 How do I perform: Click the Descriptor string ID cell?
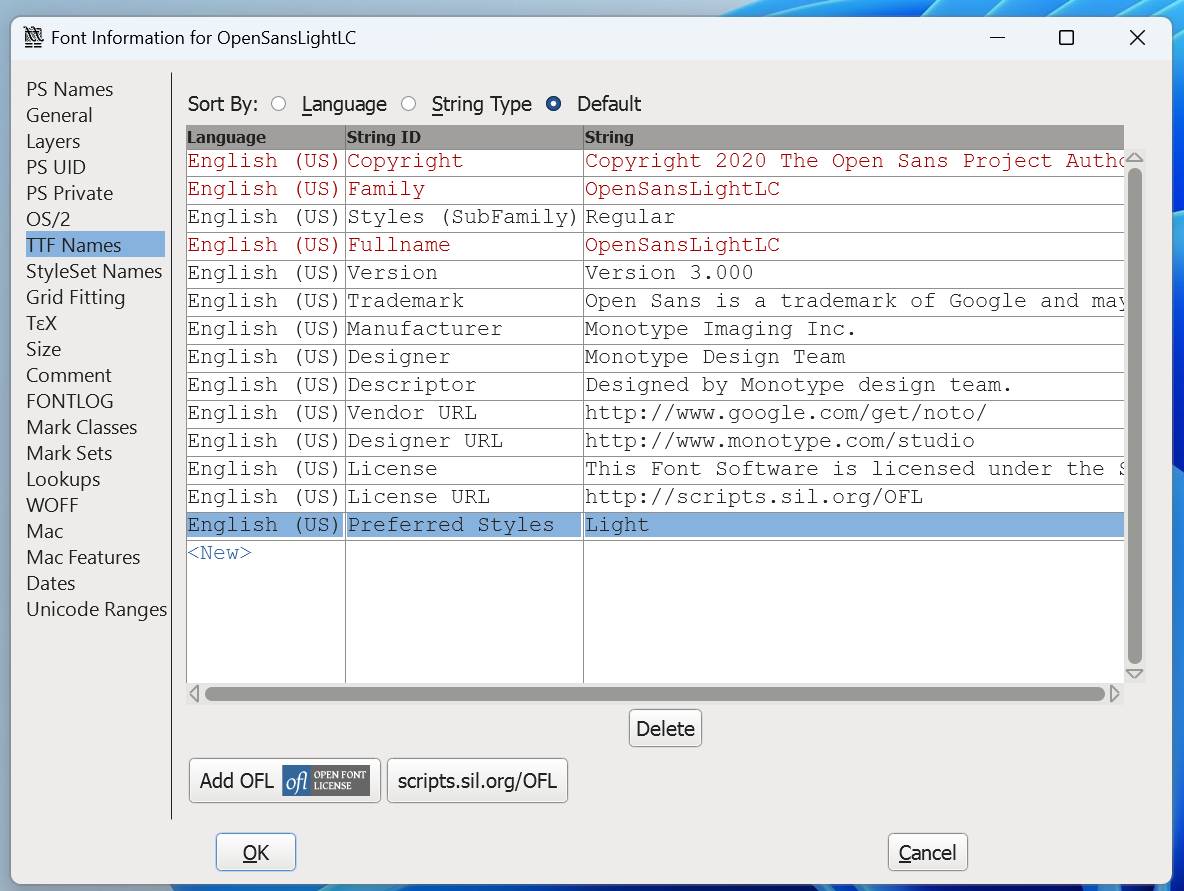point(464,385)
